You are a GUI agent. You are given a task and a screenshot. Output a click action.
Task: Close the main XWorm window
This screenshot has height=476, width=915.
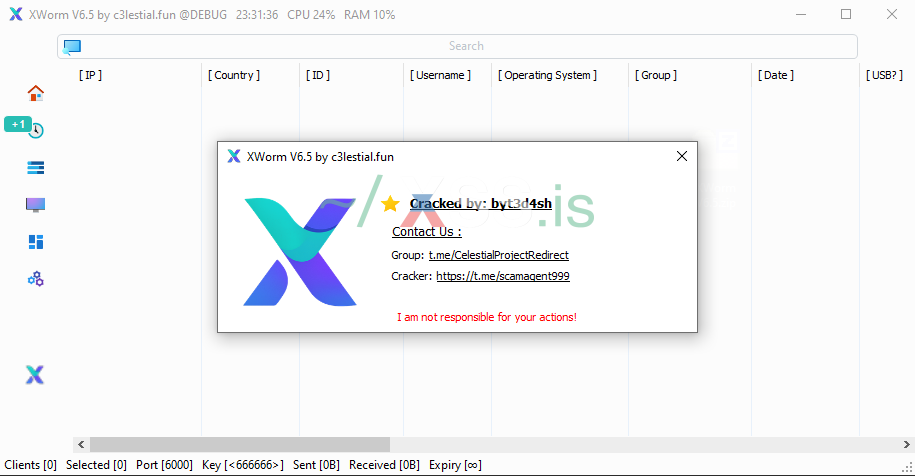coord(892,15)
